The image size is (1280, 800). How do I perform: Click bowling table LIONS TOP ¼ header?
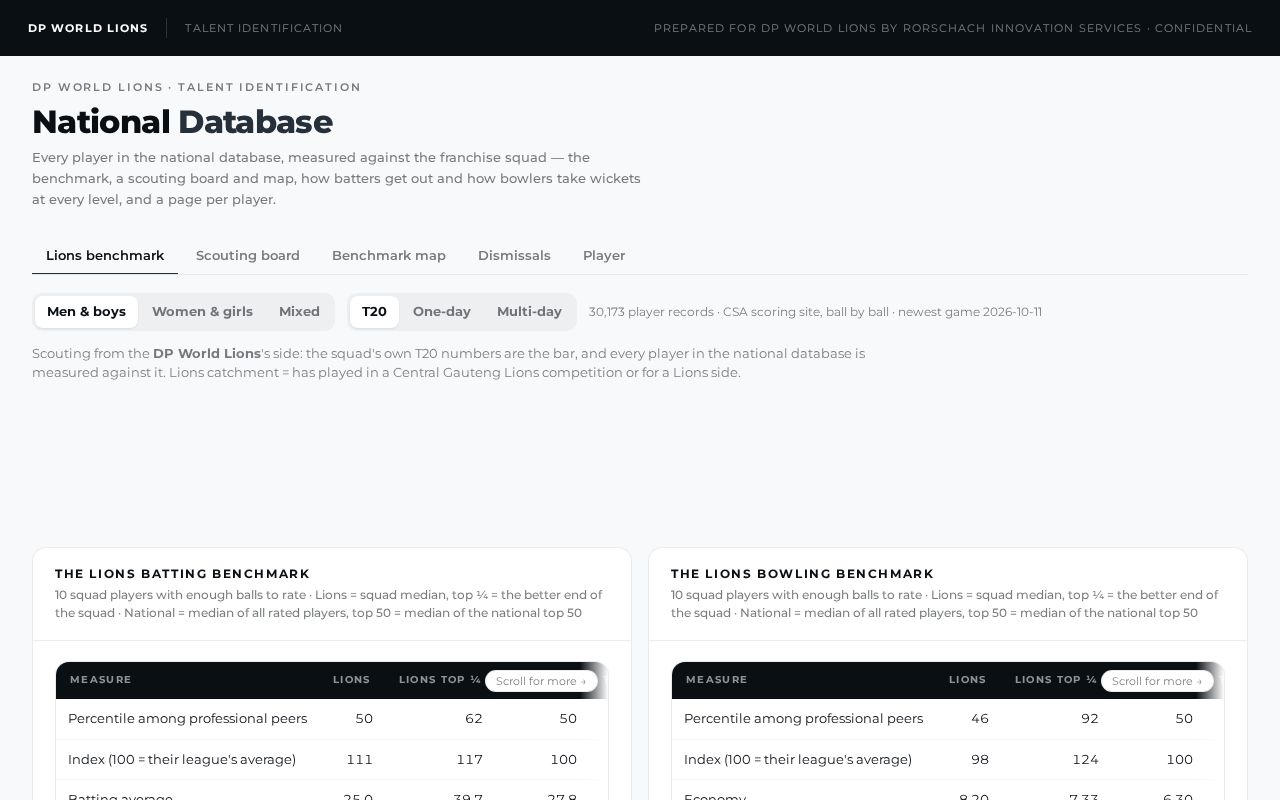tap(1056, 680)
